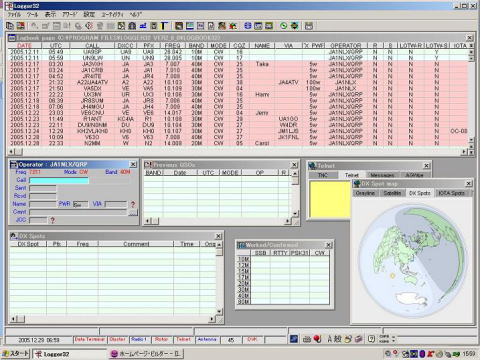Click the スタート button on taskbar
This screenshot has height=360, width=480.
click(x=15, y=354)
